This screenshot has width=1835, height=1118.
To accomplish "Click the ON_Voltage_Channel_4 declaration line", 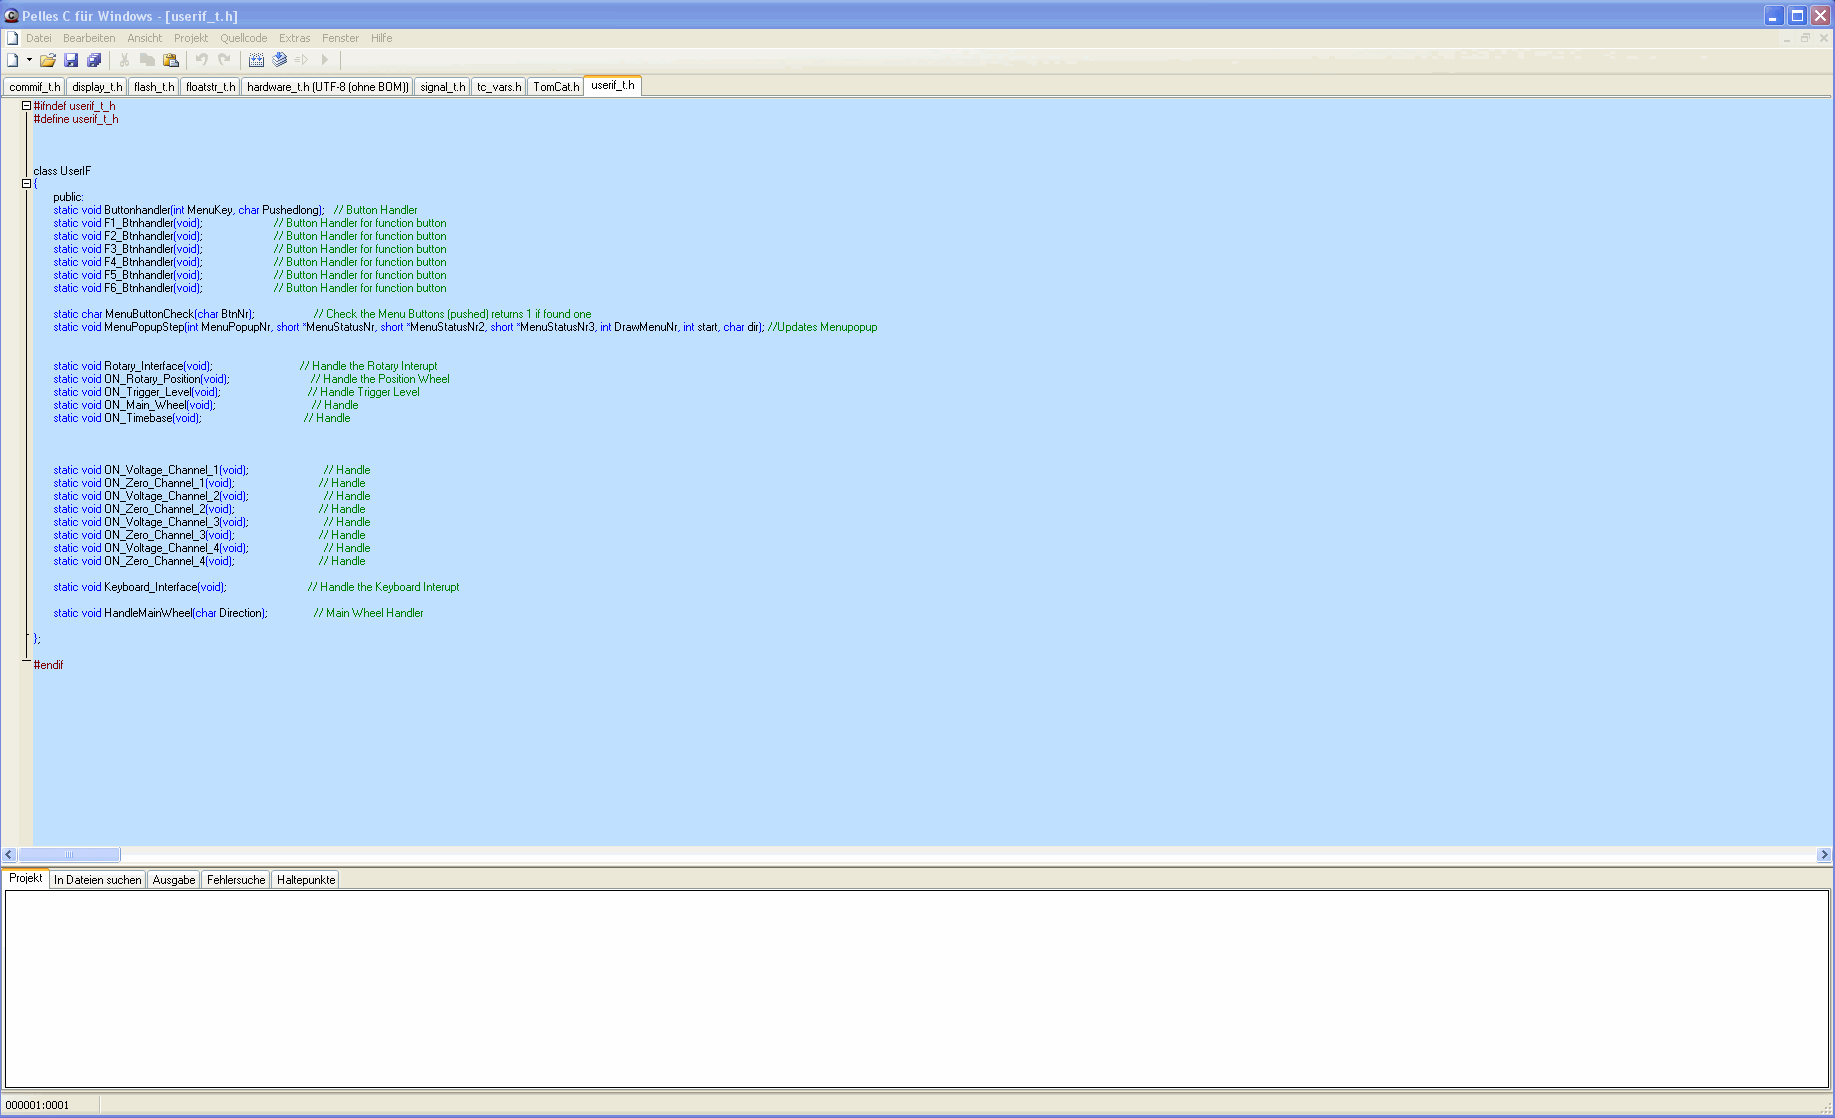I will coord(151,548).
